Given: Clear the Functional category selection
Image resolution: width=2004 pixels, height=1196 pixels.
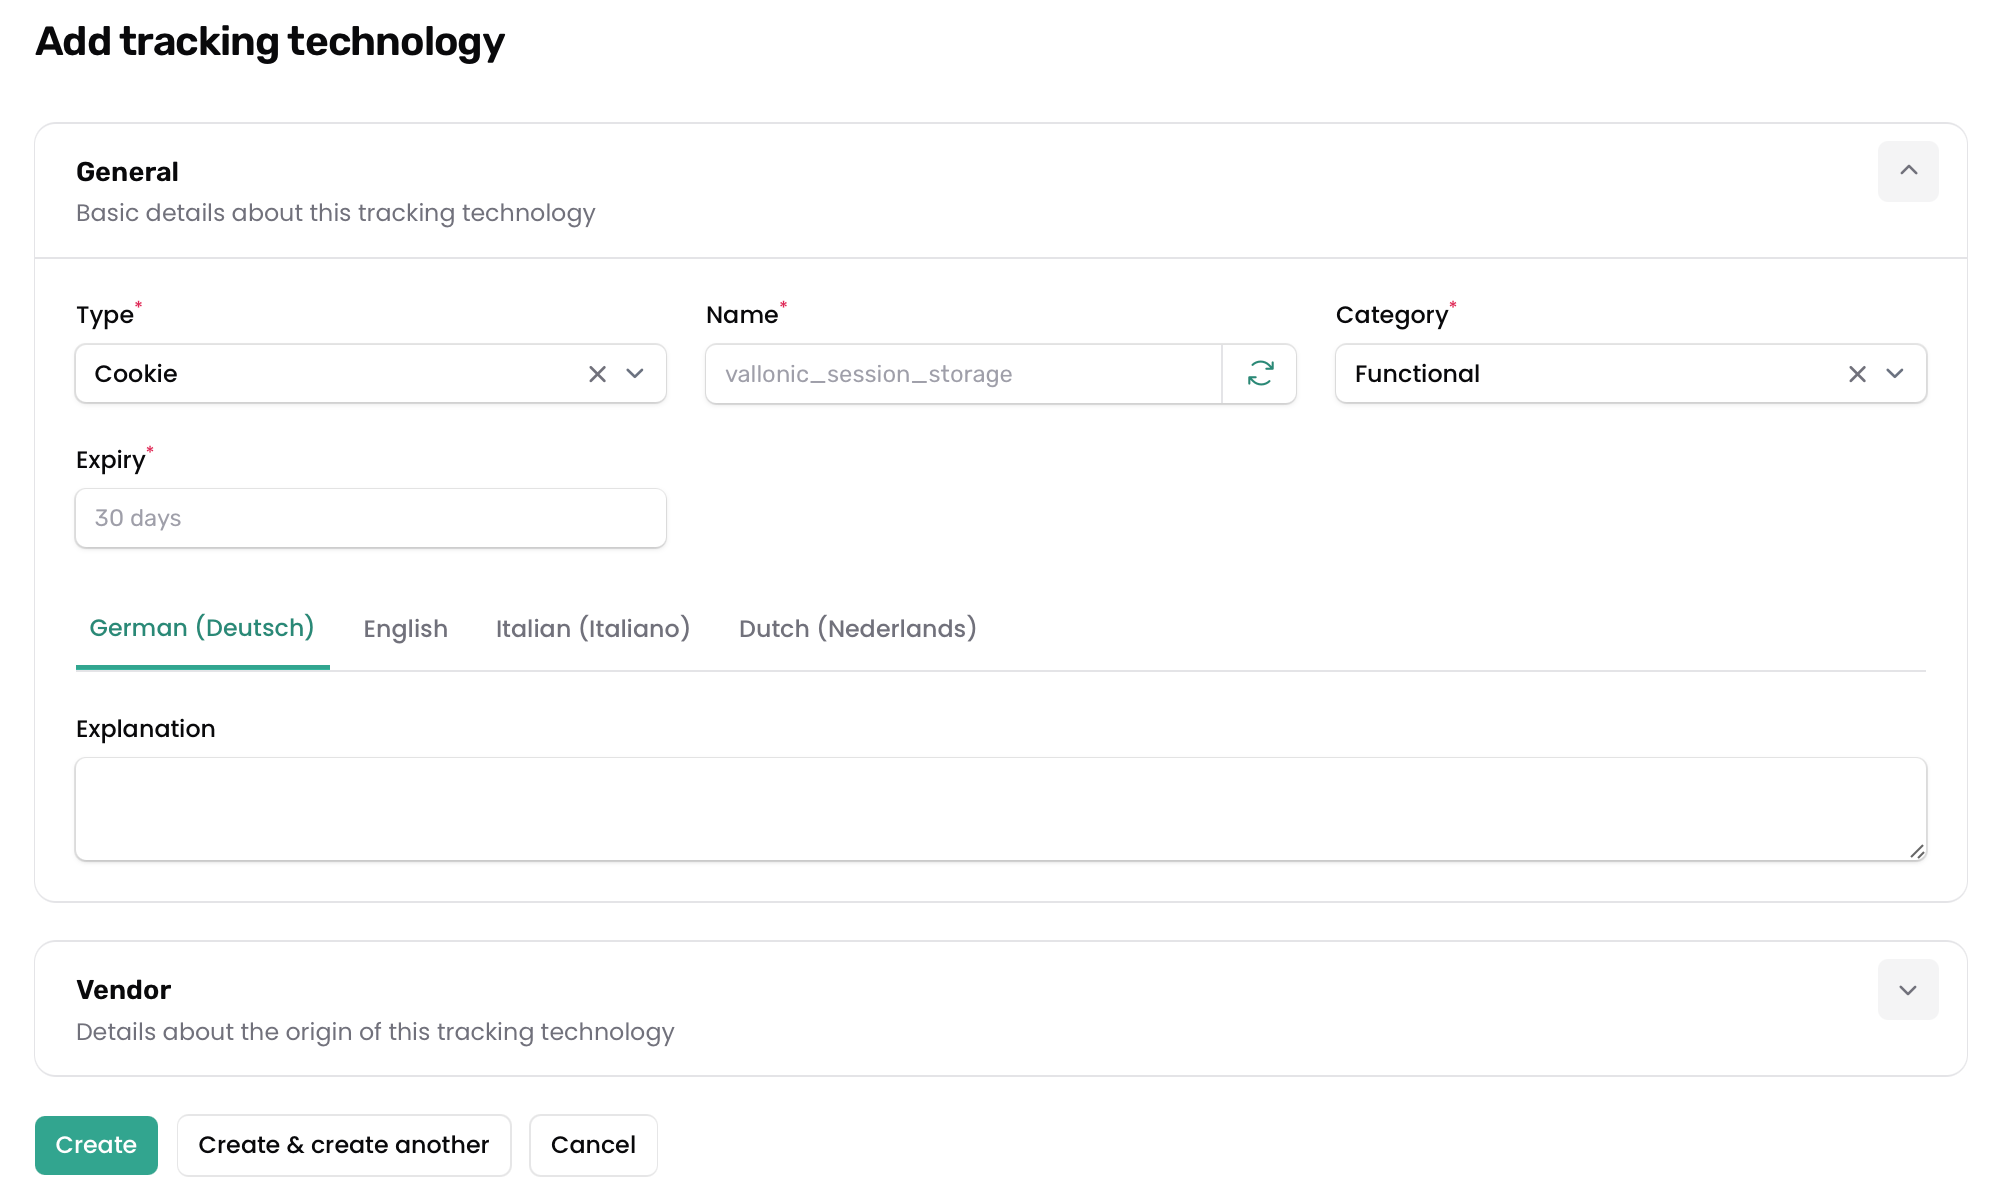Looking at the screenshot, I should coord(1857,374).
